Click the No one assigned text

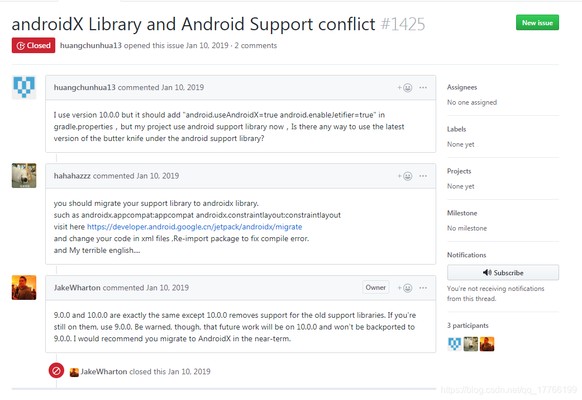tap(472, 102)
